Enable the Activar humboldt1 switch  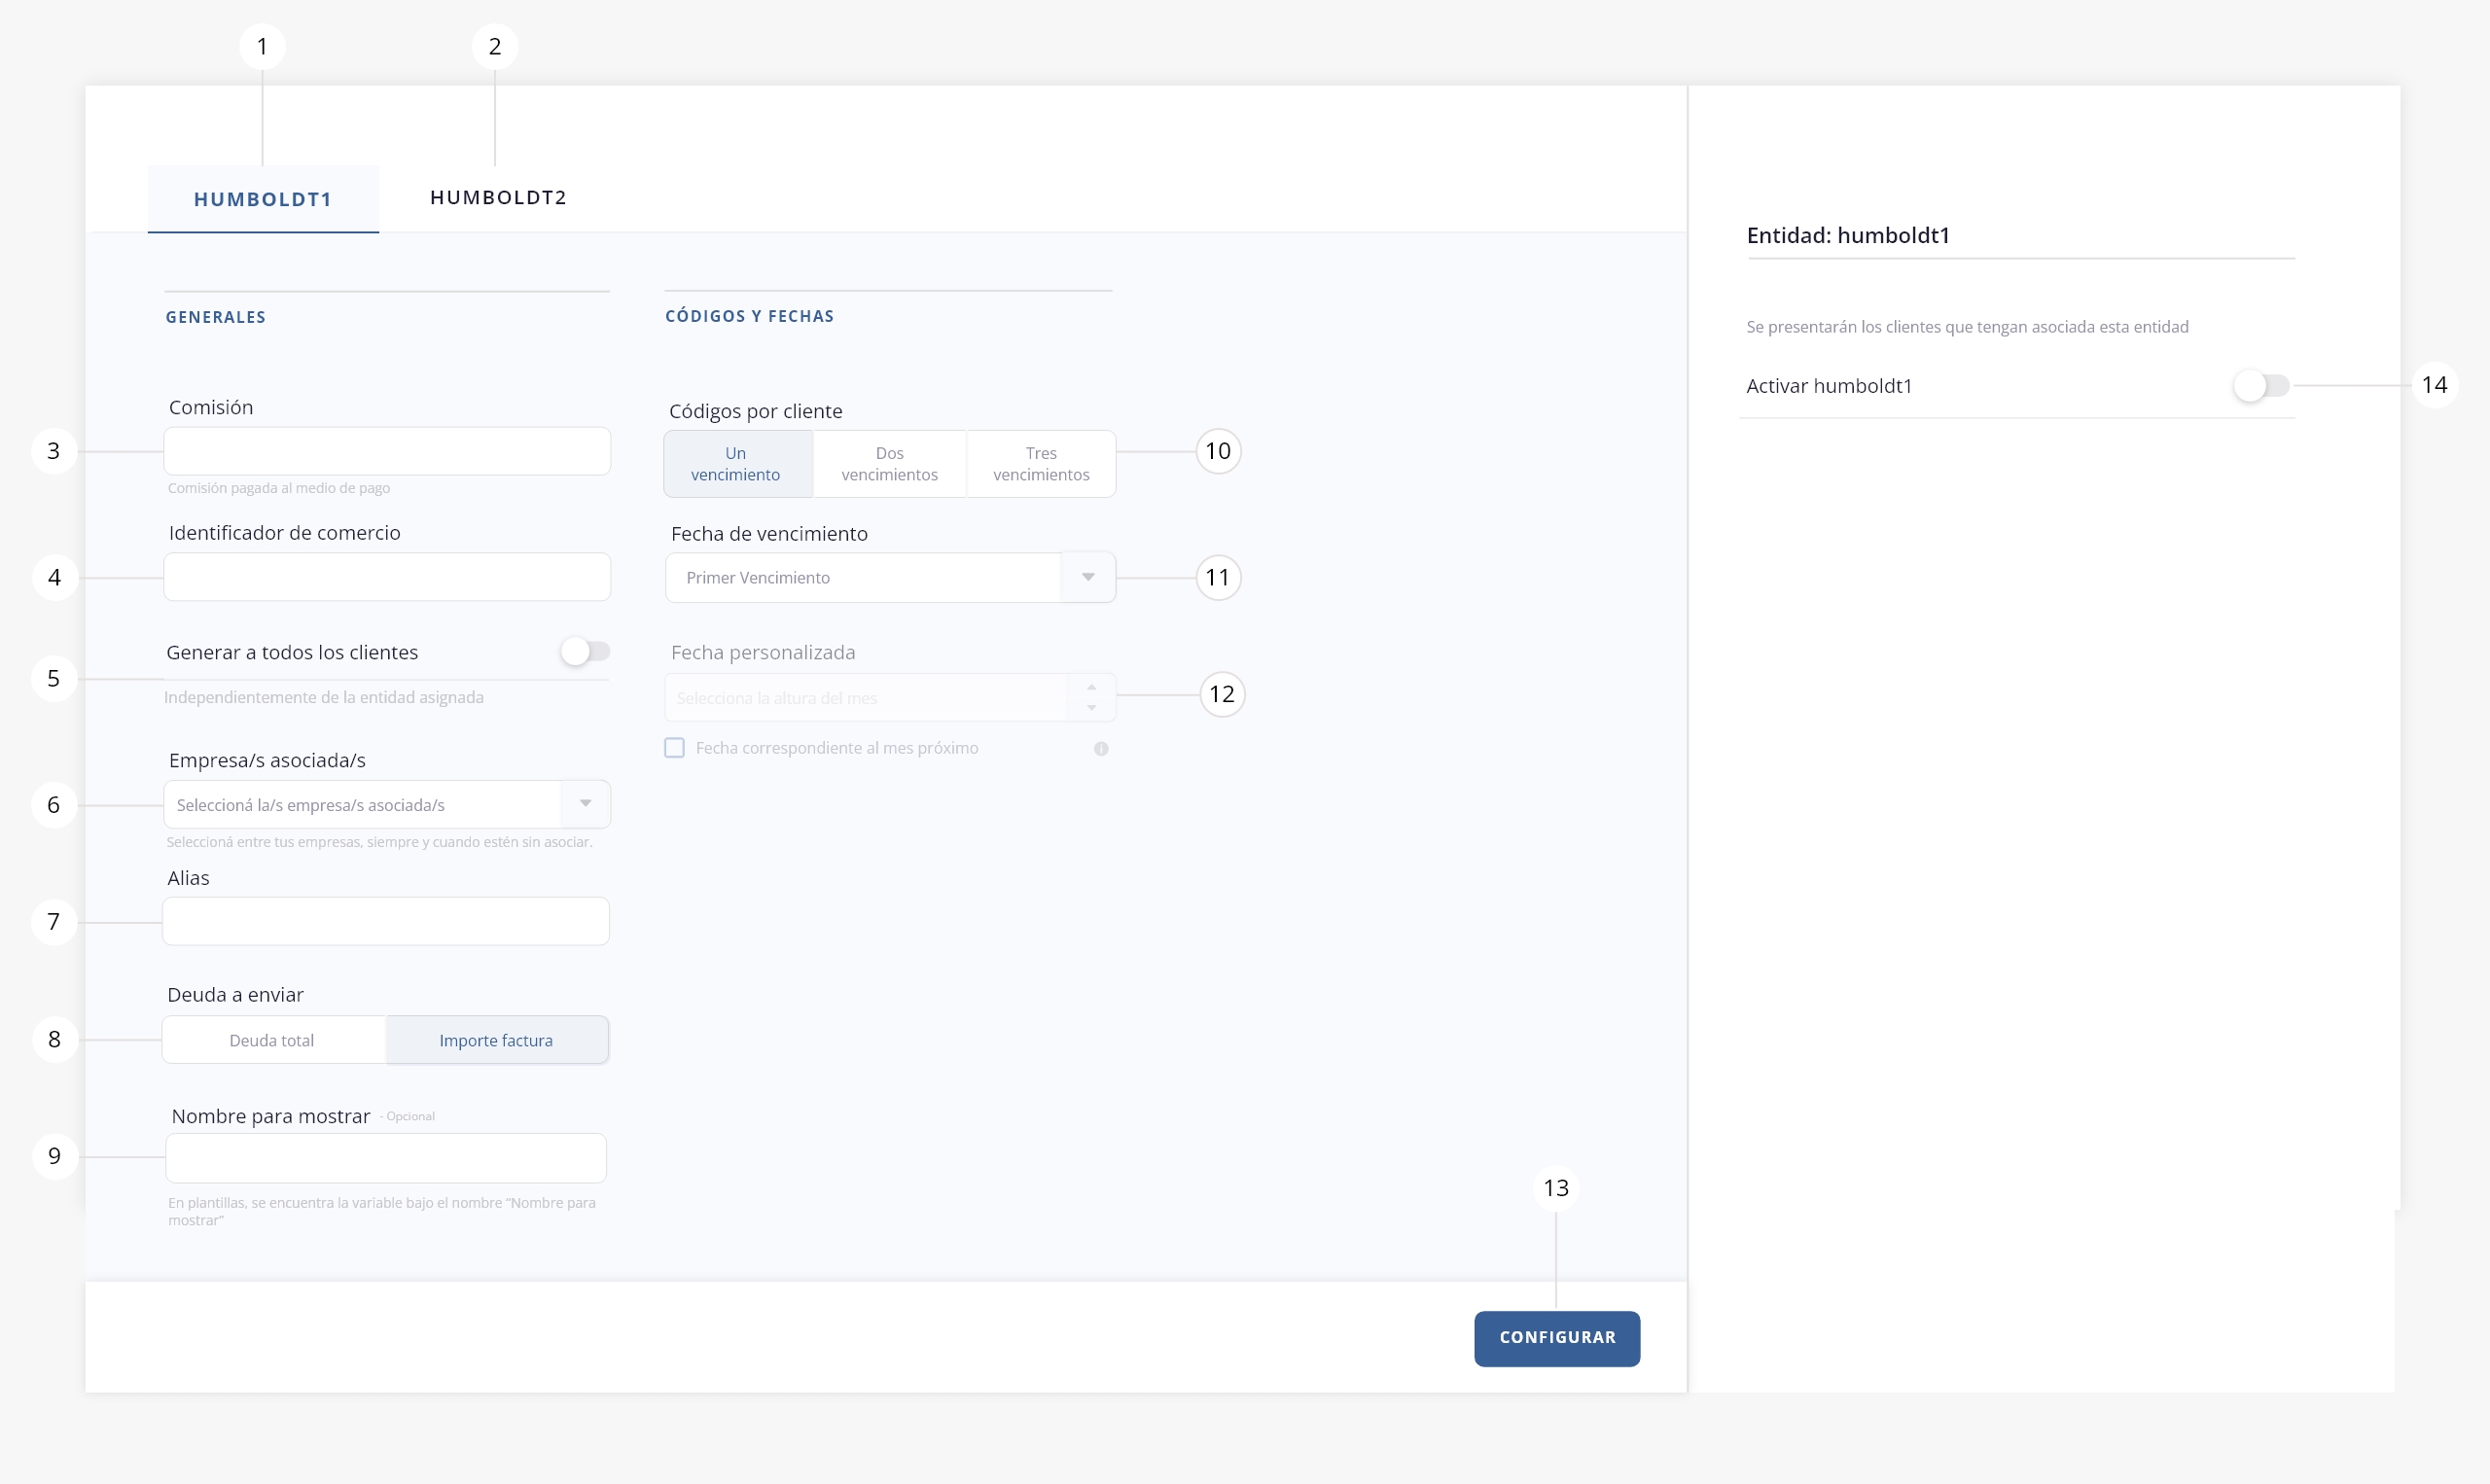(x=2260, y=386)
